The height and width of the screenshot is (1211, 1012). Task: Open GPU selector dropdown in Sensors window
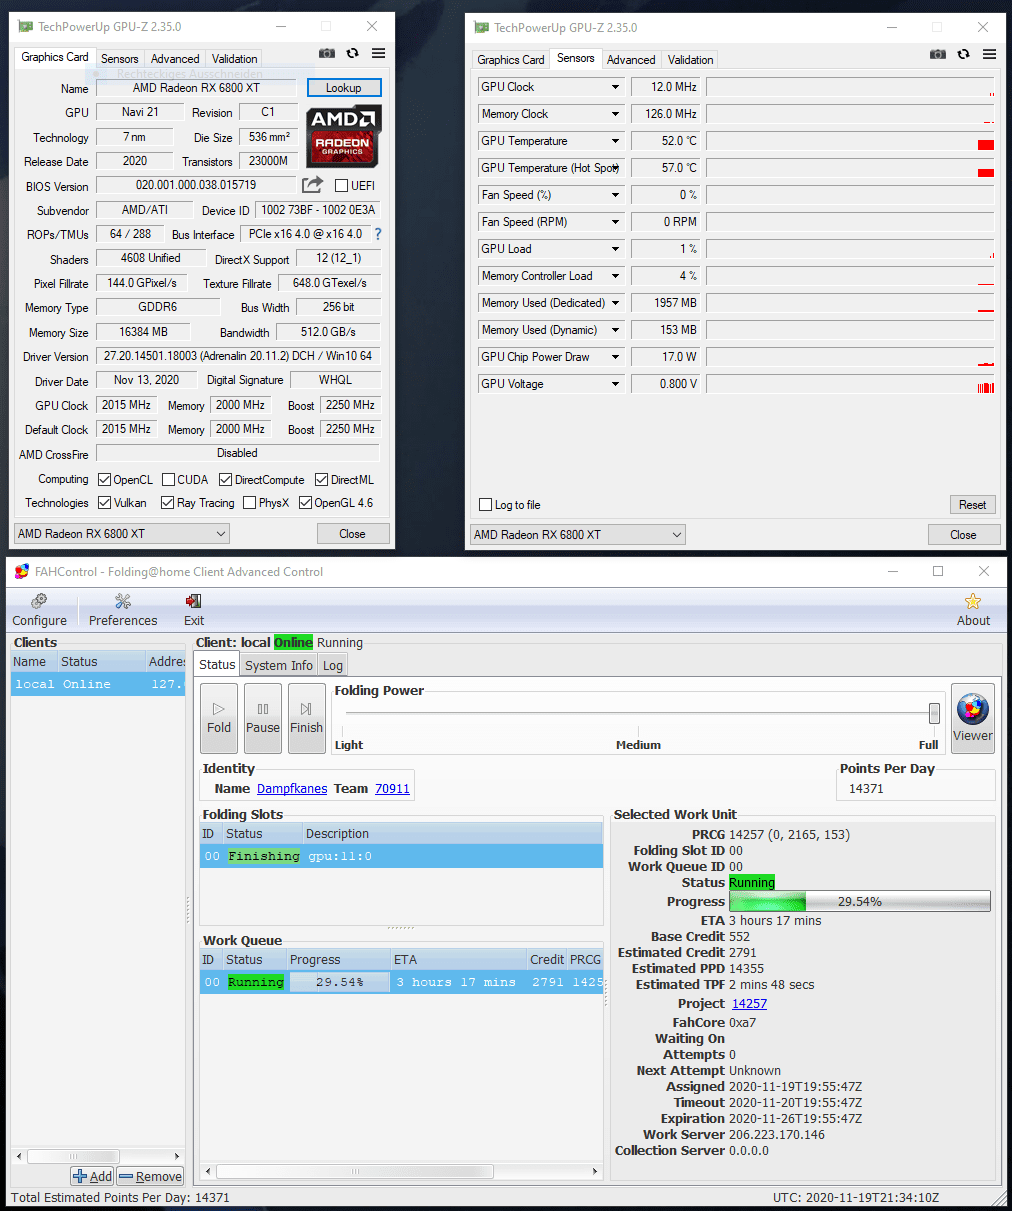577,535
